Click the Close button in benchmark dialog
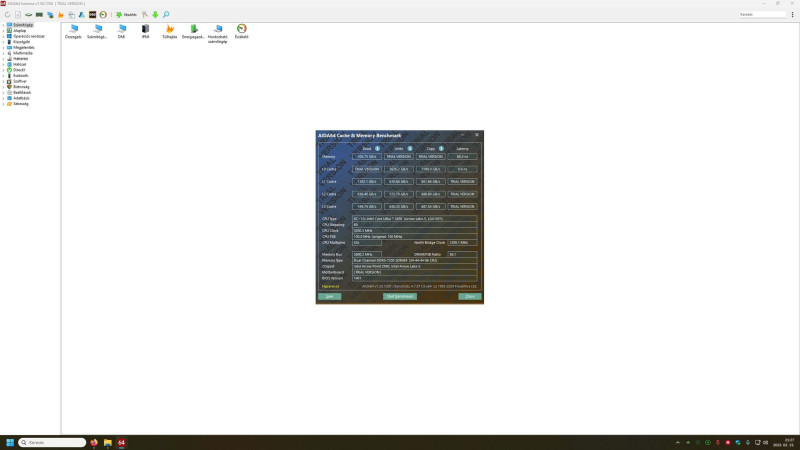 [470, 296]
